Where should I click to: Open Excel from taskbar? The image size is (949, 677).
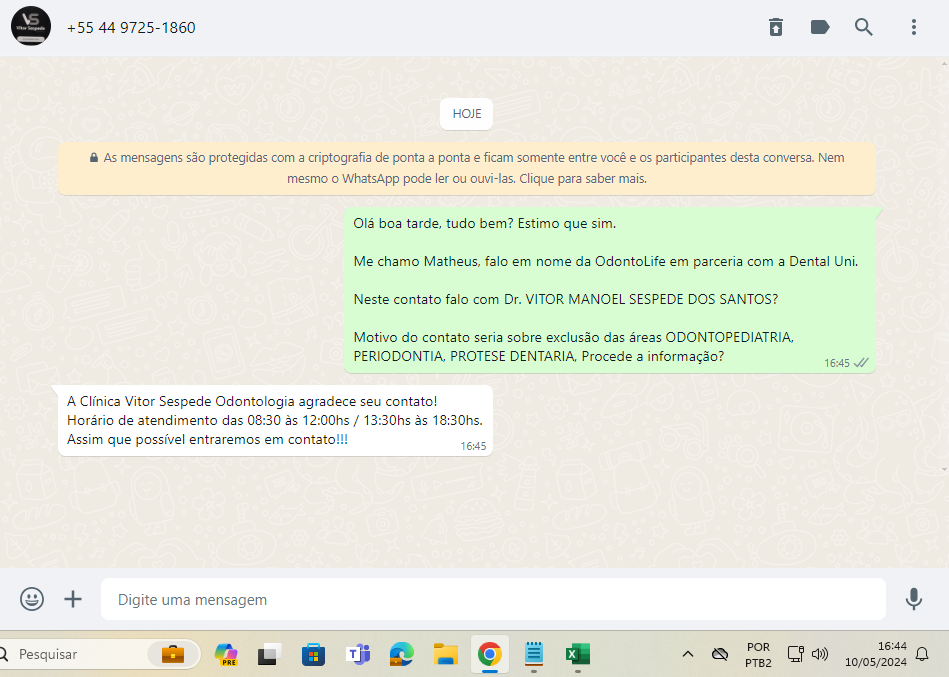pos(578,654)
